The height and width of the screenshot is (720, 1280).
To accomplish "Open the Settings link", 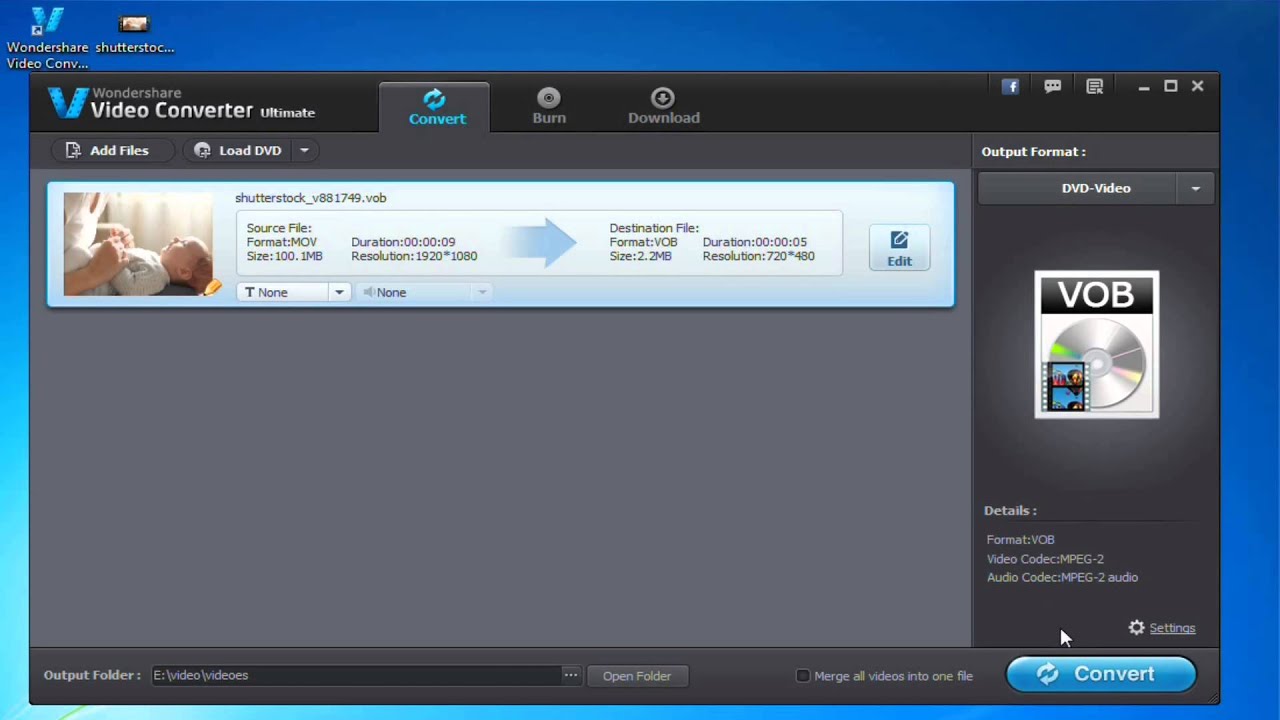I will coord(1172,628).
